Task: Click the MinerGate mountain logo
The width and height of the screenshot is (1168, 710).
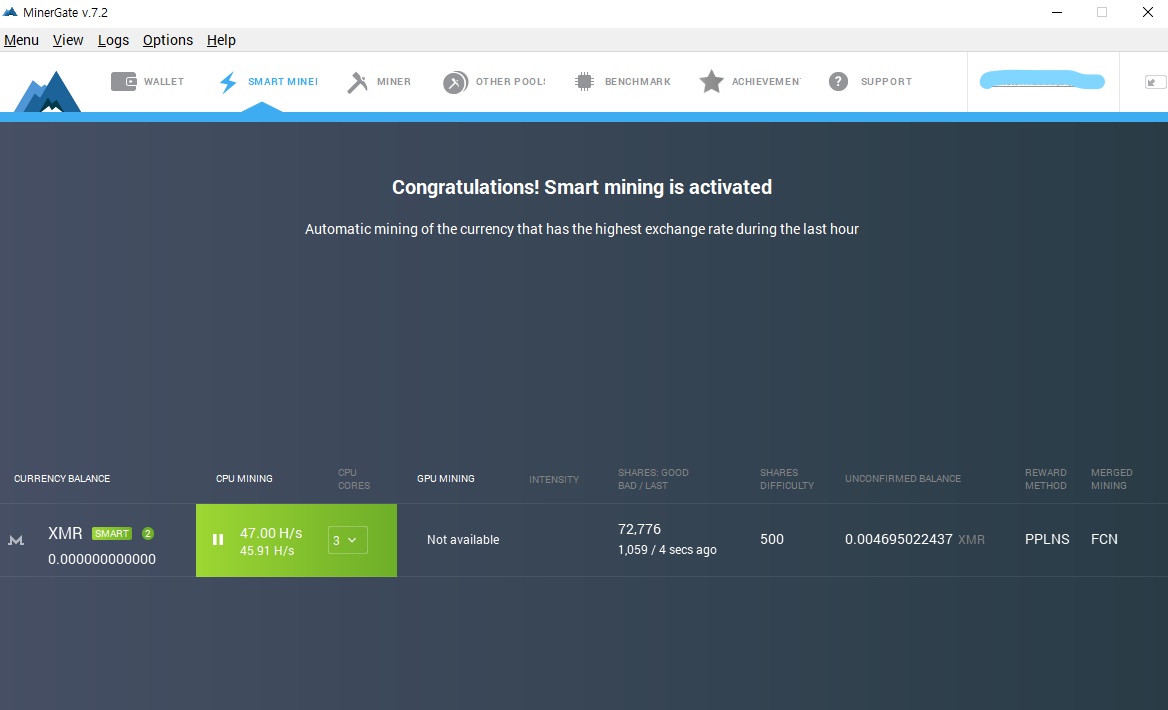Action: click(x=48, y=91)
